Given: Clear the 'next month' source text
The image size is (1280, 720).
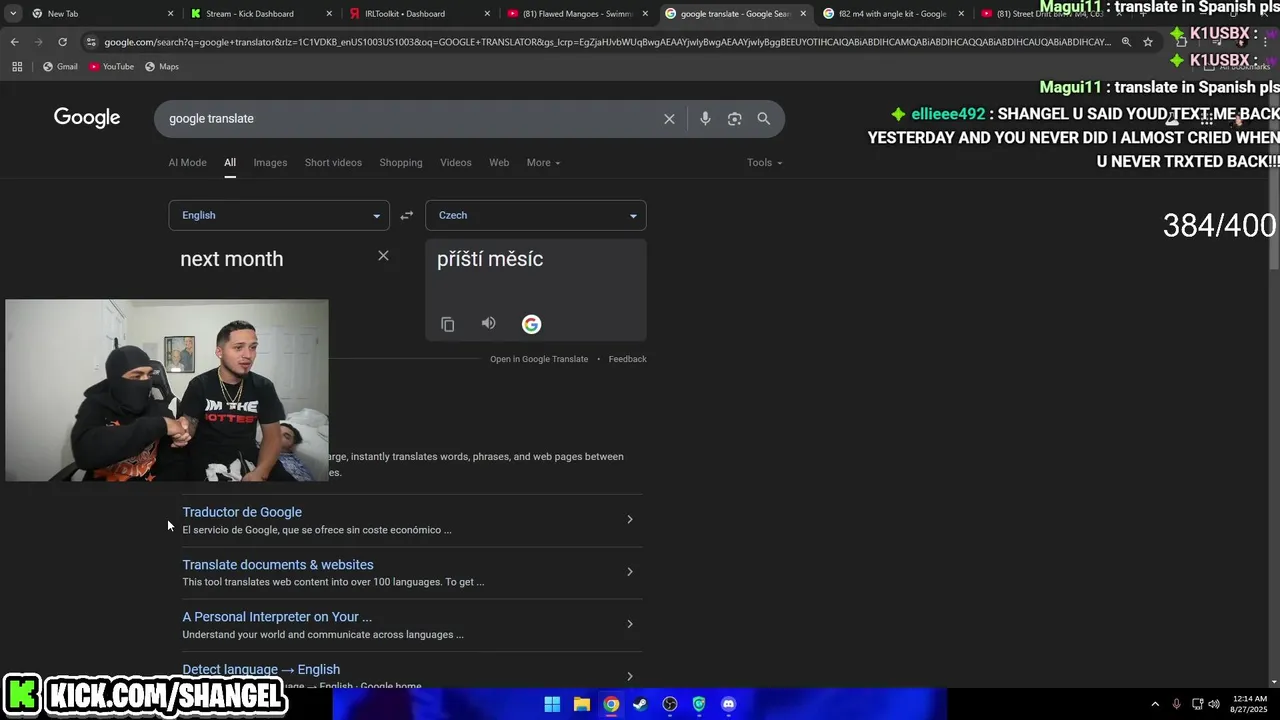Looking at the screenshot, I should pos(383,256).
